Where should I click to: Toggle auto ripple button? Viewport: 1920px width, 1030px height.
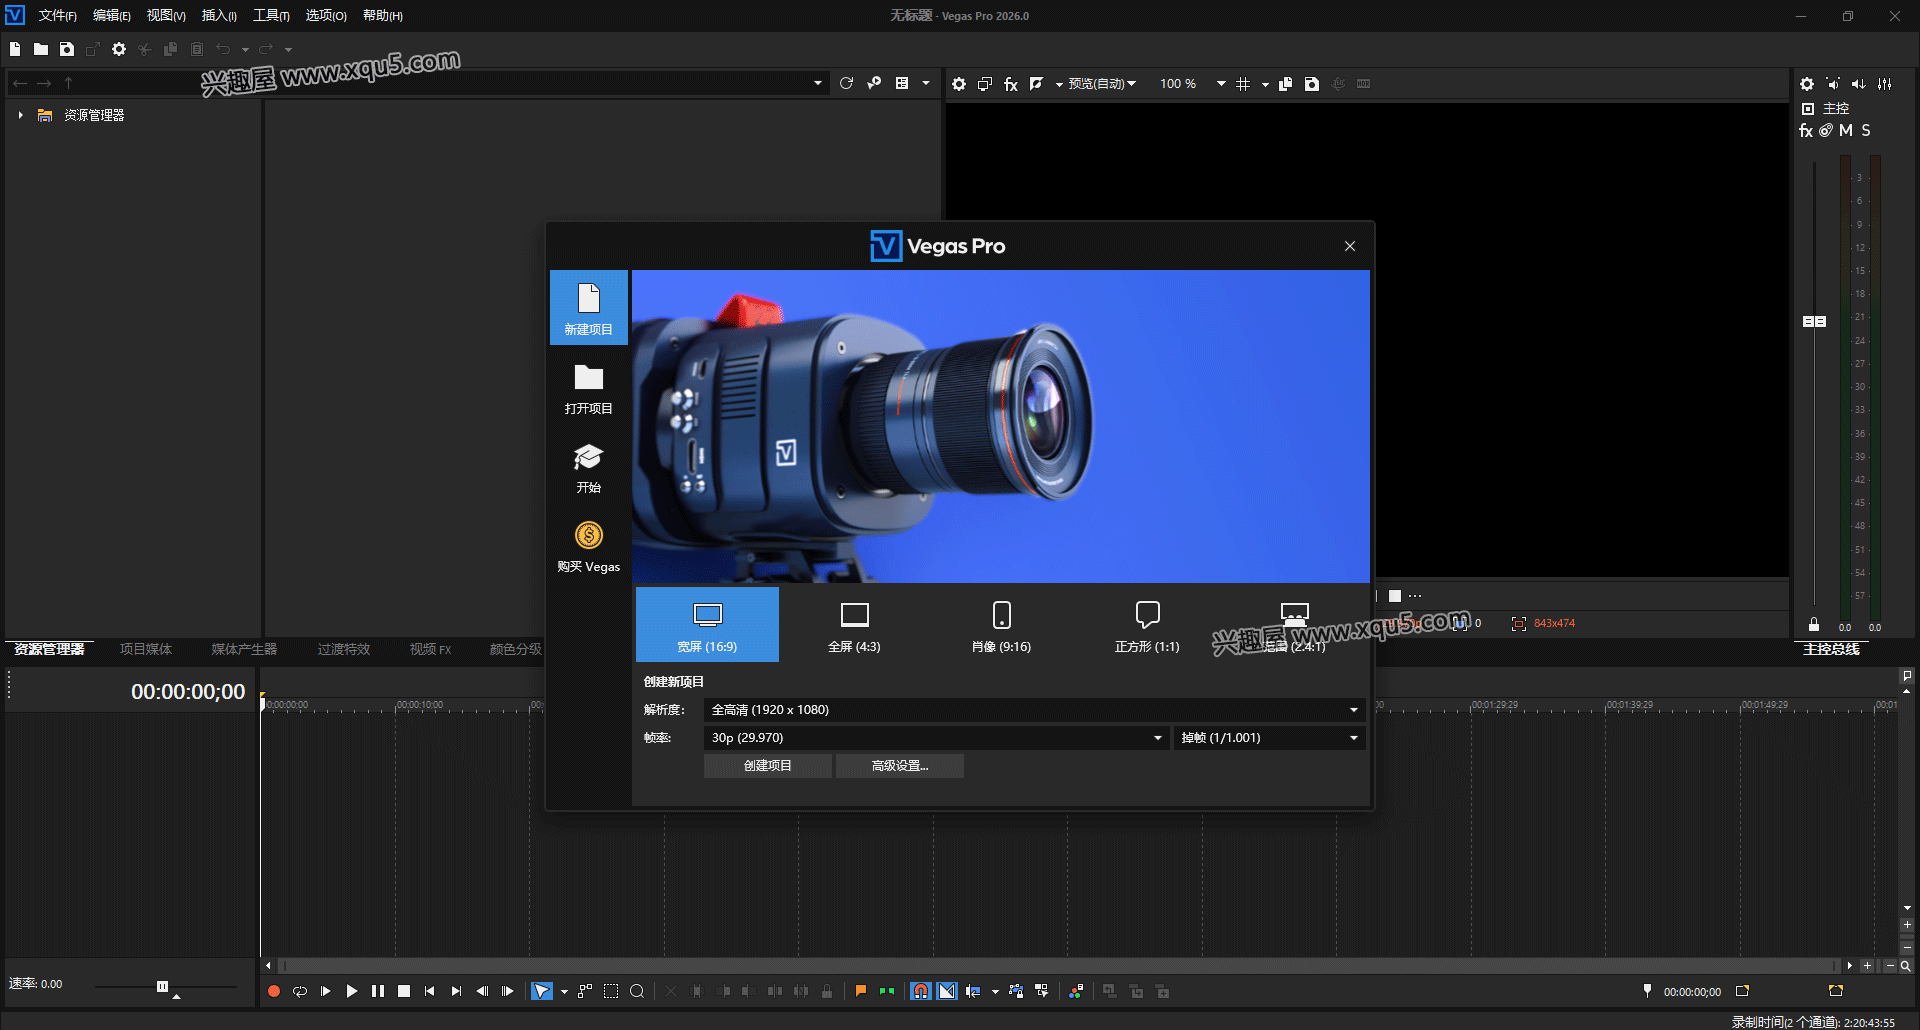pos(973,991)
